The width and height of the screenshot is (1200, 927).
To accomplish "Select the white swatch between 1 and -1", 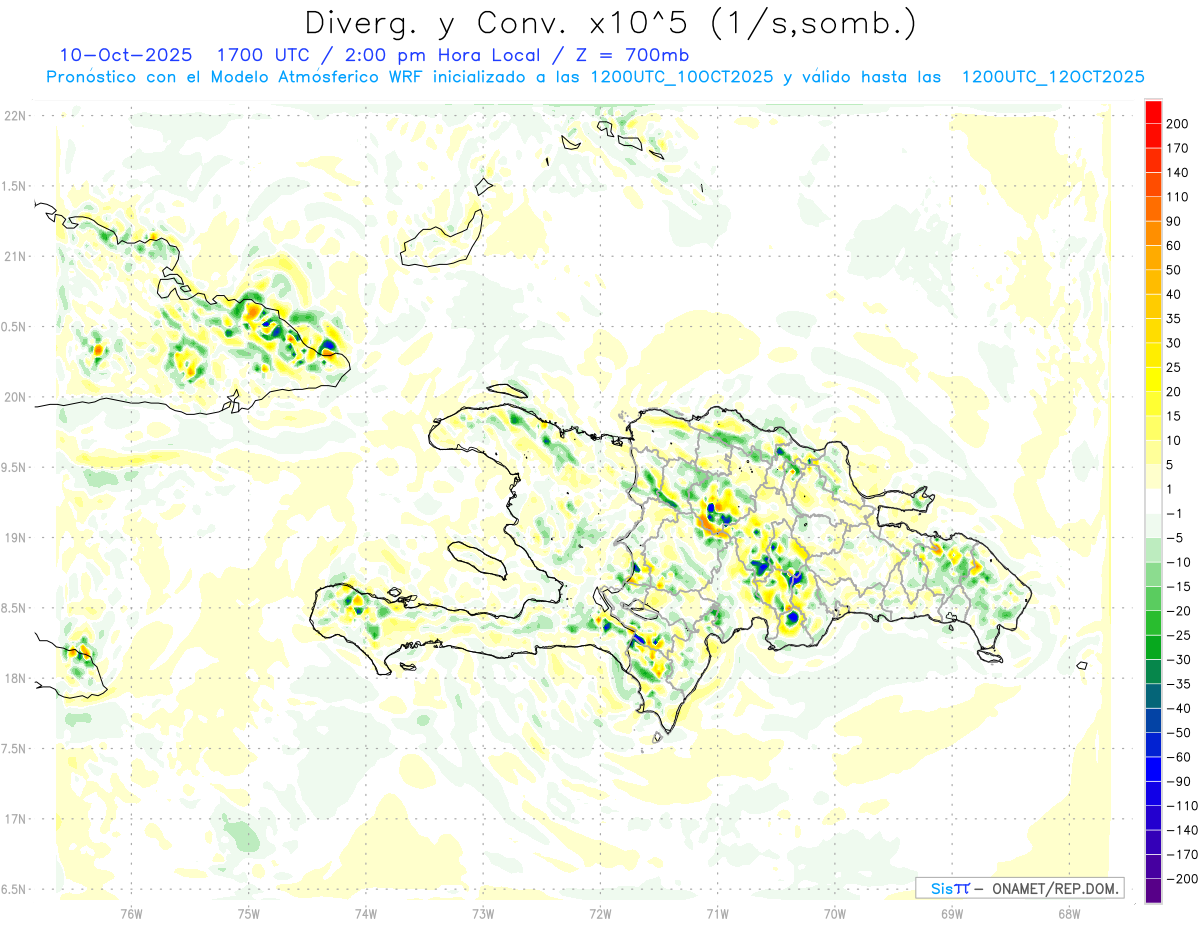I will click(1153, 501).
